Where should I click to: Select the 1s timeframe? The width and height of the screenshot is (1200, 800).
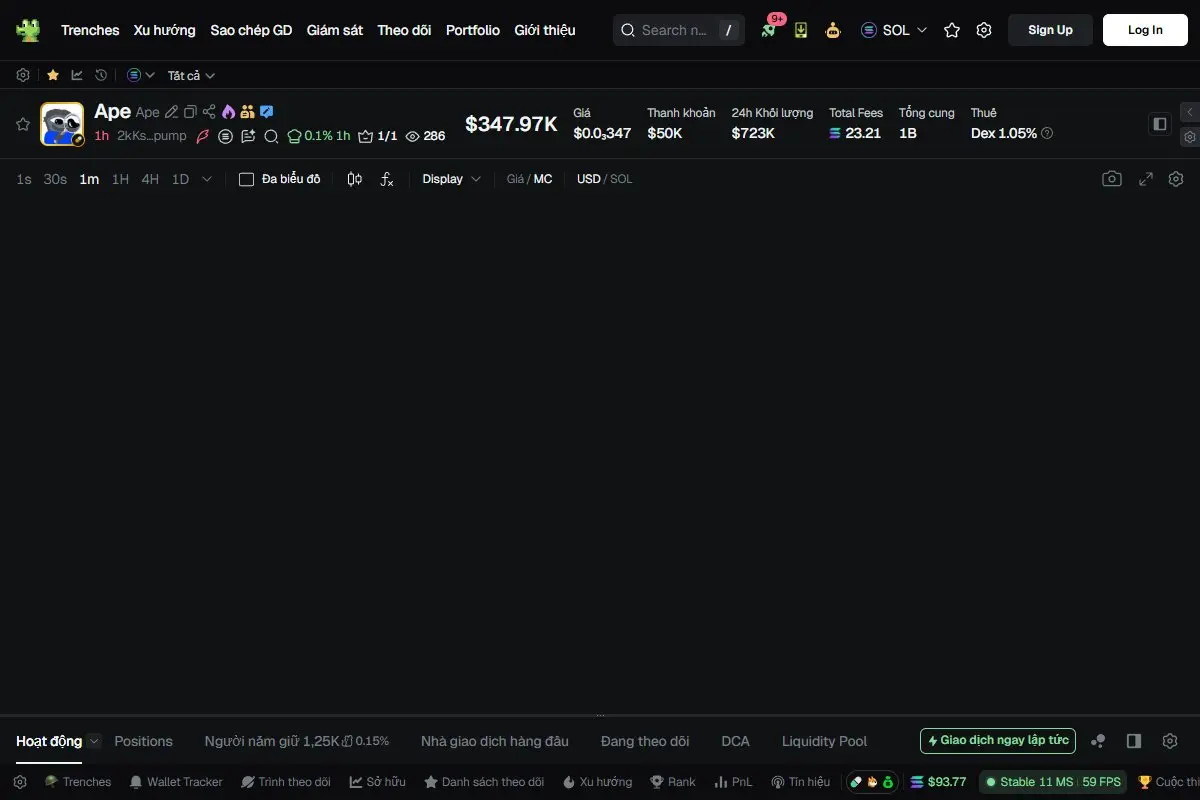[24, 179]
